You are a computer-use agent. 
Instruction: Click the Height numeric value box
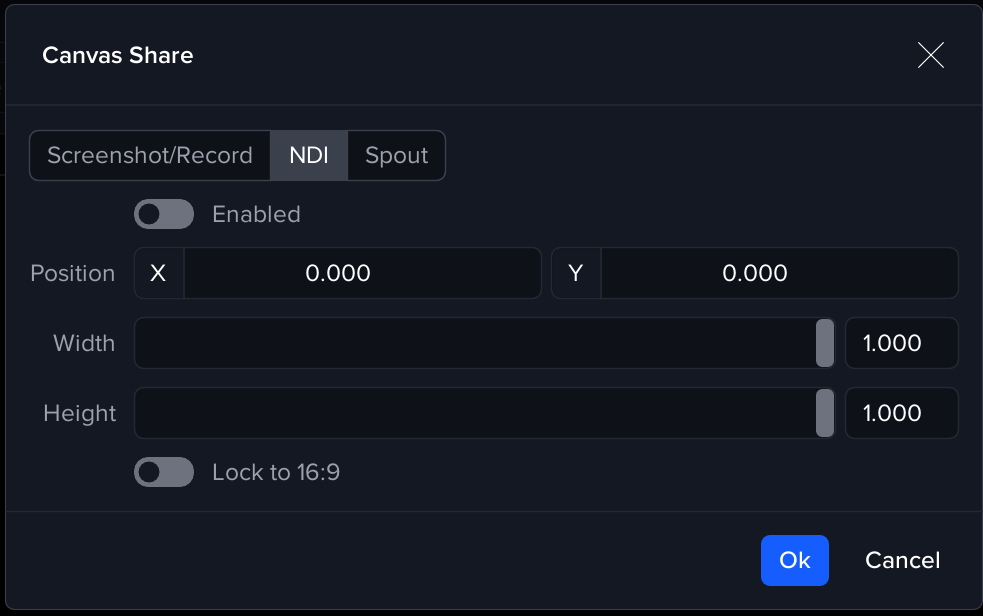(901, 413)
